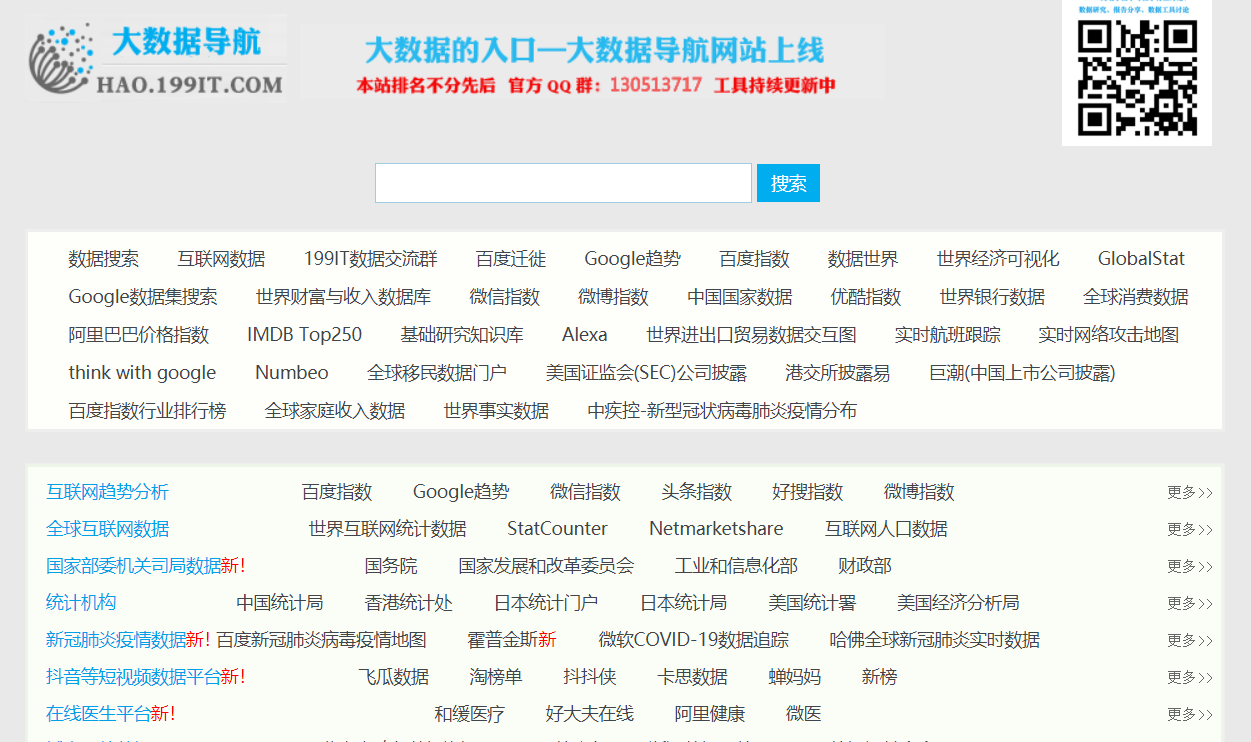Open Google趋势 in the top panel
The width and height of the screenshot is (1251, 742).
pyautogui.click(x=633, y=259)
